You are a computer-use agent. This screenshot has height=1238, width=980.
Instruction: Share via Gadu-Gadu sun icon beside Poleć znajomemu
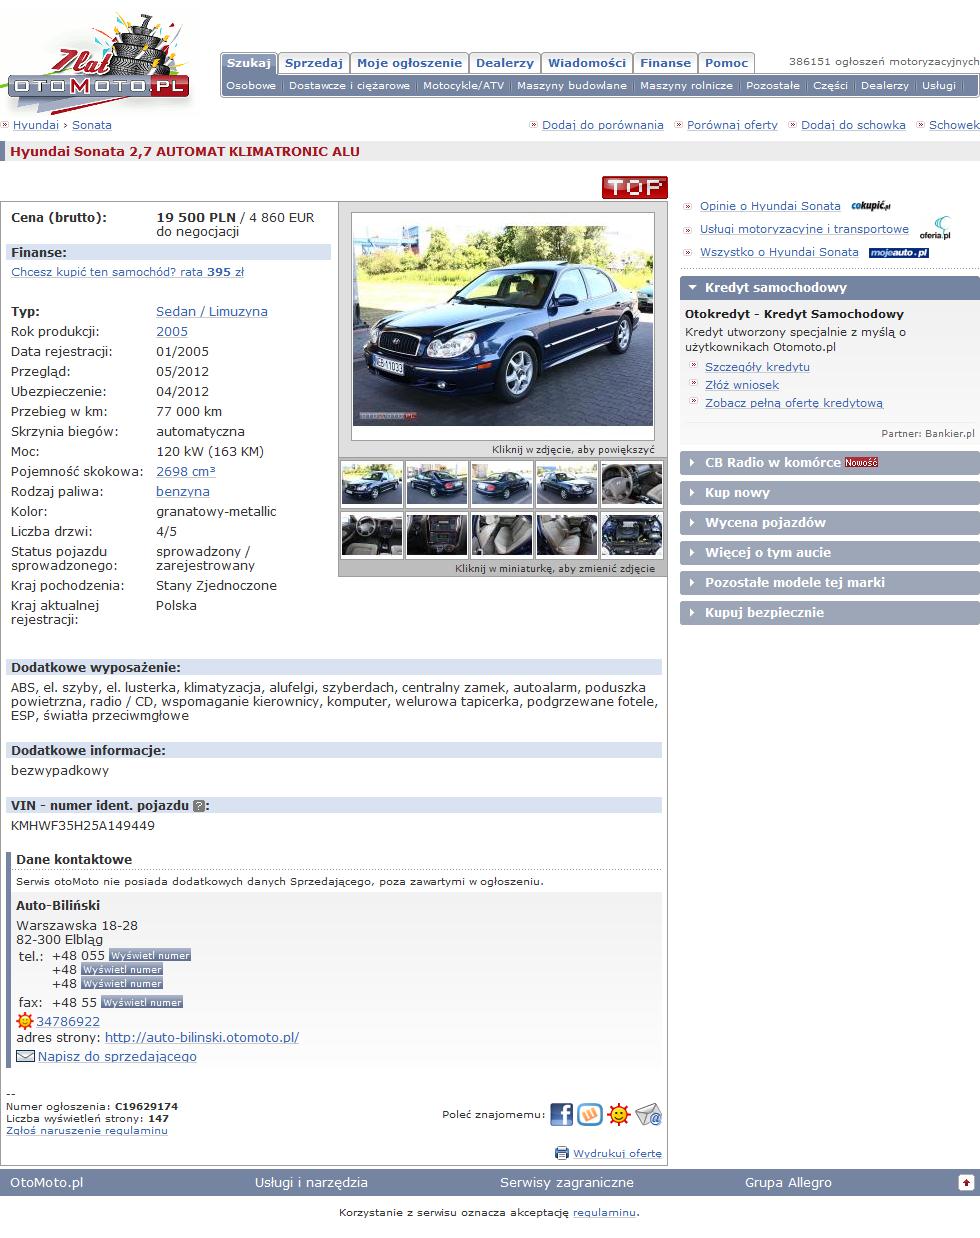click(619, 1114)
